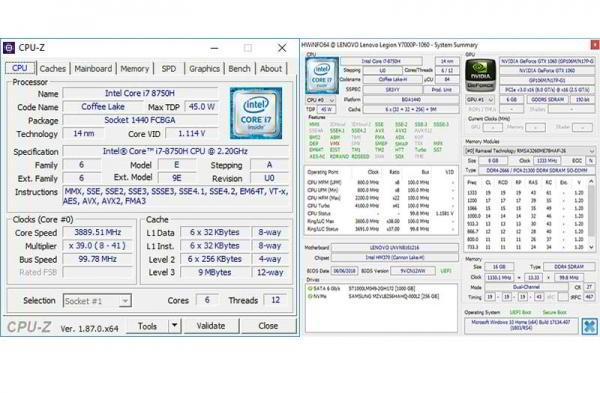Viewport: 600px width, 393px height.
Task: Click the Technology value 14 nm in CPU-Z
Action: [83, 134]
